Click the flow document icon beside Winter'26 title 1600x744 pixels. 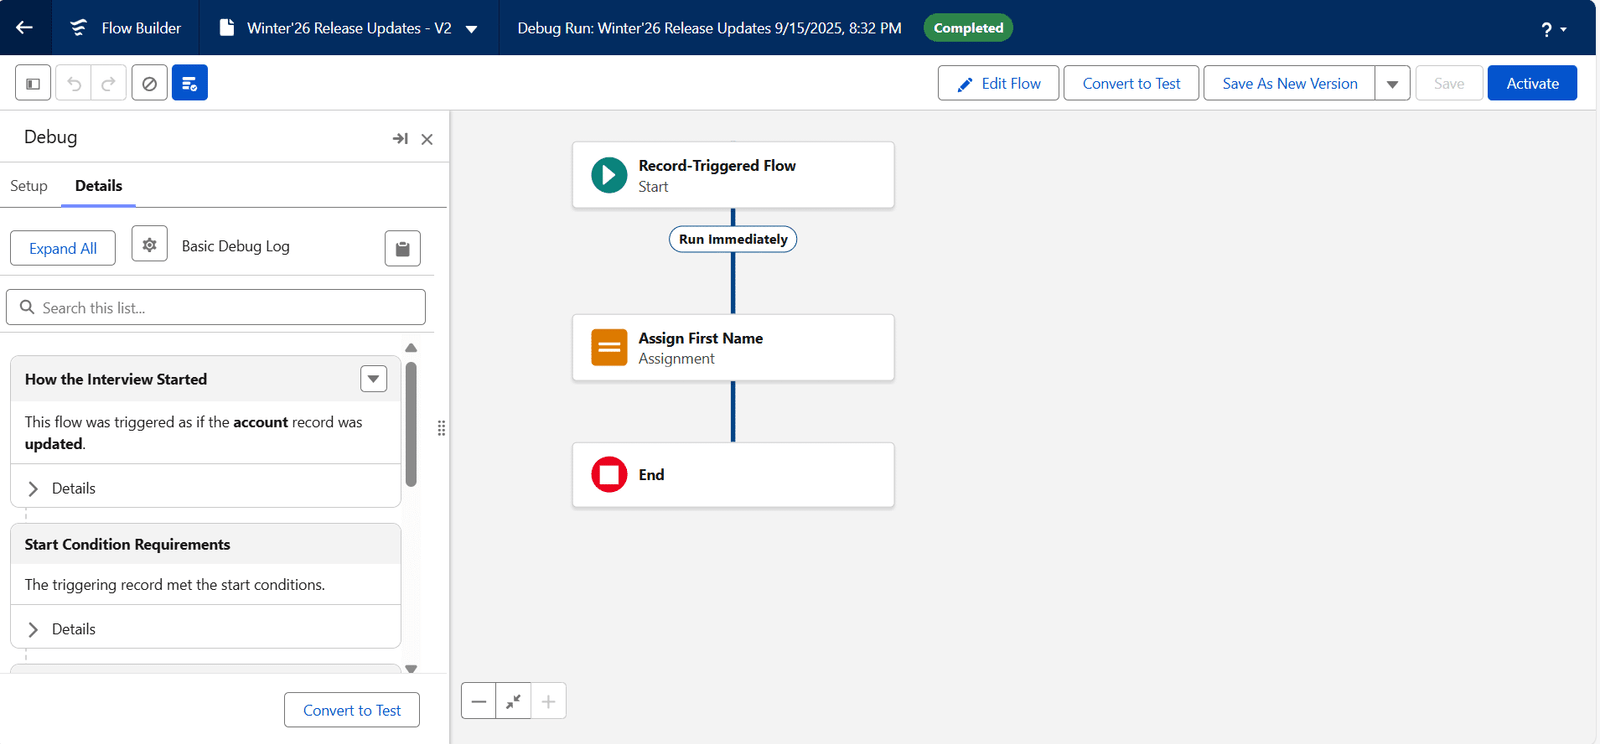tap(227, 28)
